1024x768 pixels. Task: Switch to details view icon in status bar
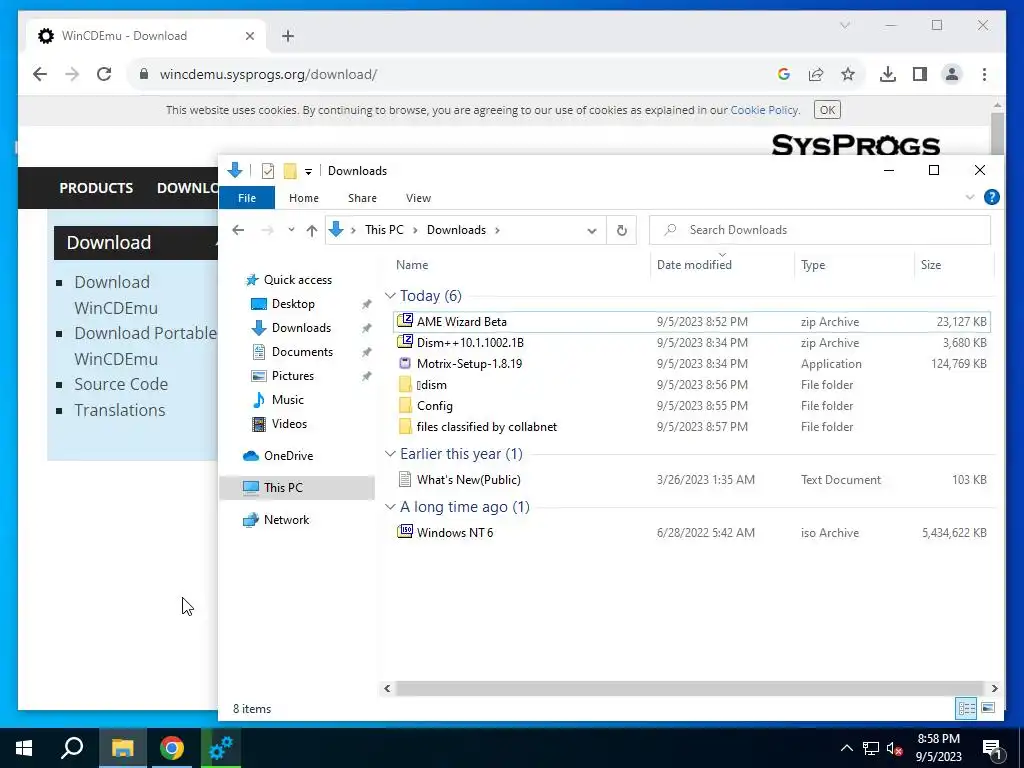pos(967,708)
